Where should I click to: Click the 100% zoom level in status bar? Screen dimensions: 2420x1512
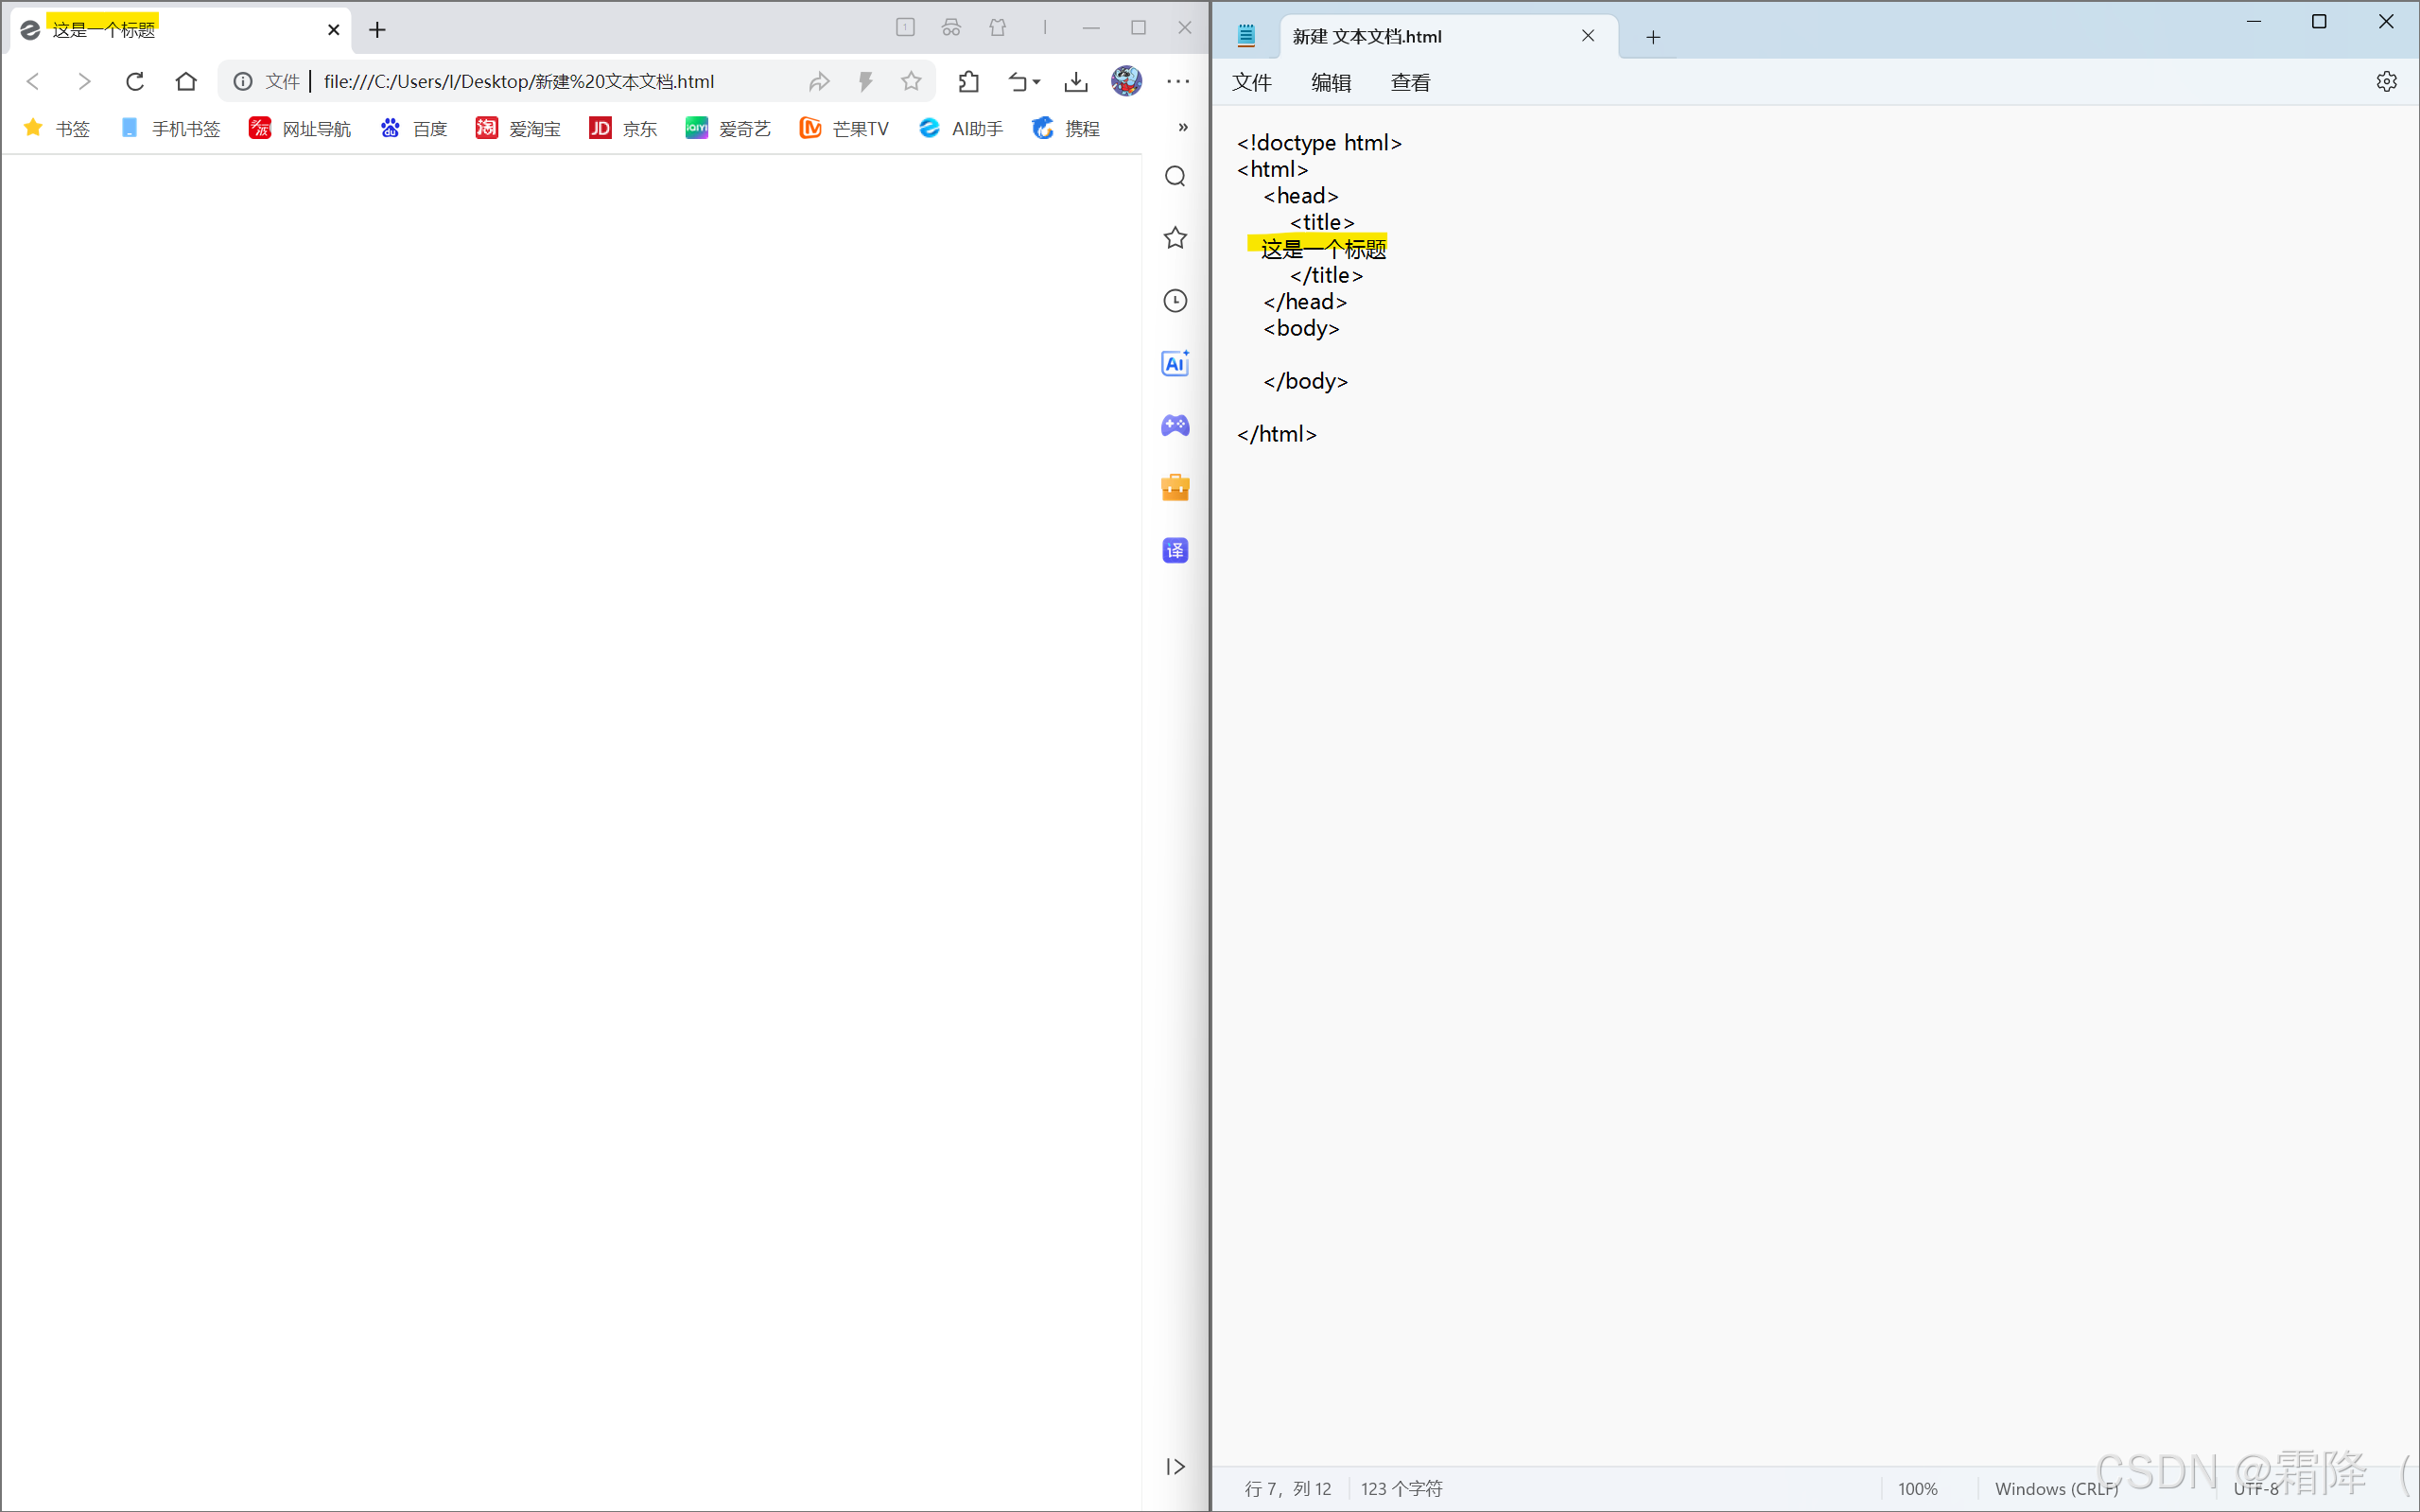(x=1917, y=1488)
